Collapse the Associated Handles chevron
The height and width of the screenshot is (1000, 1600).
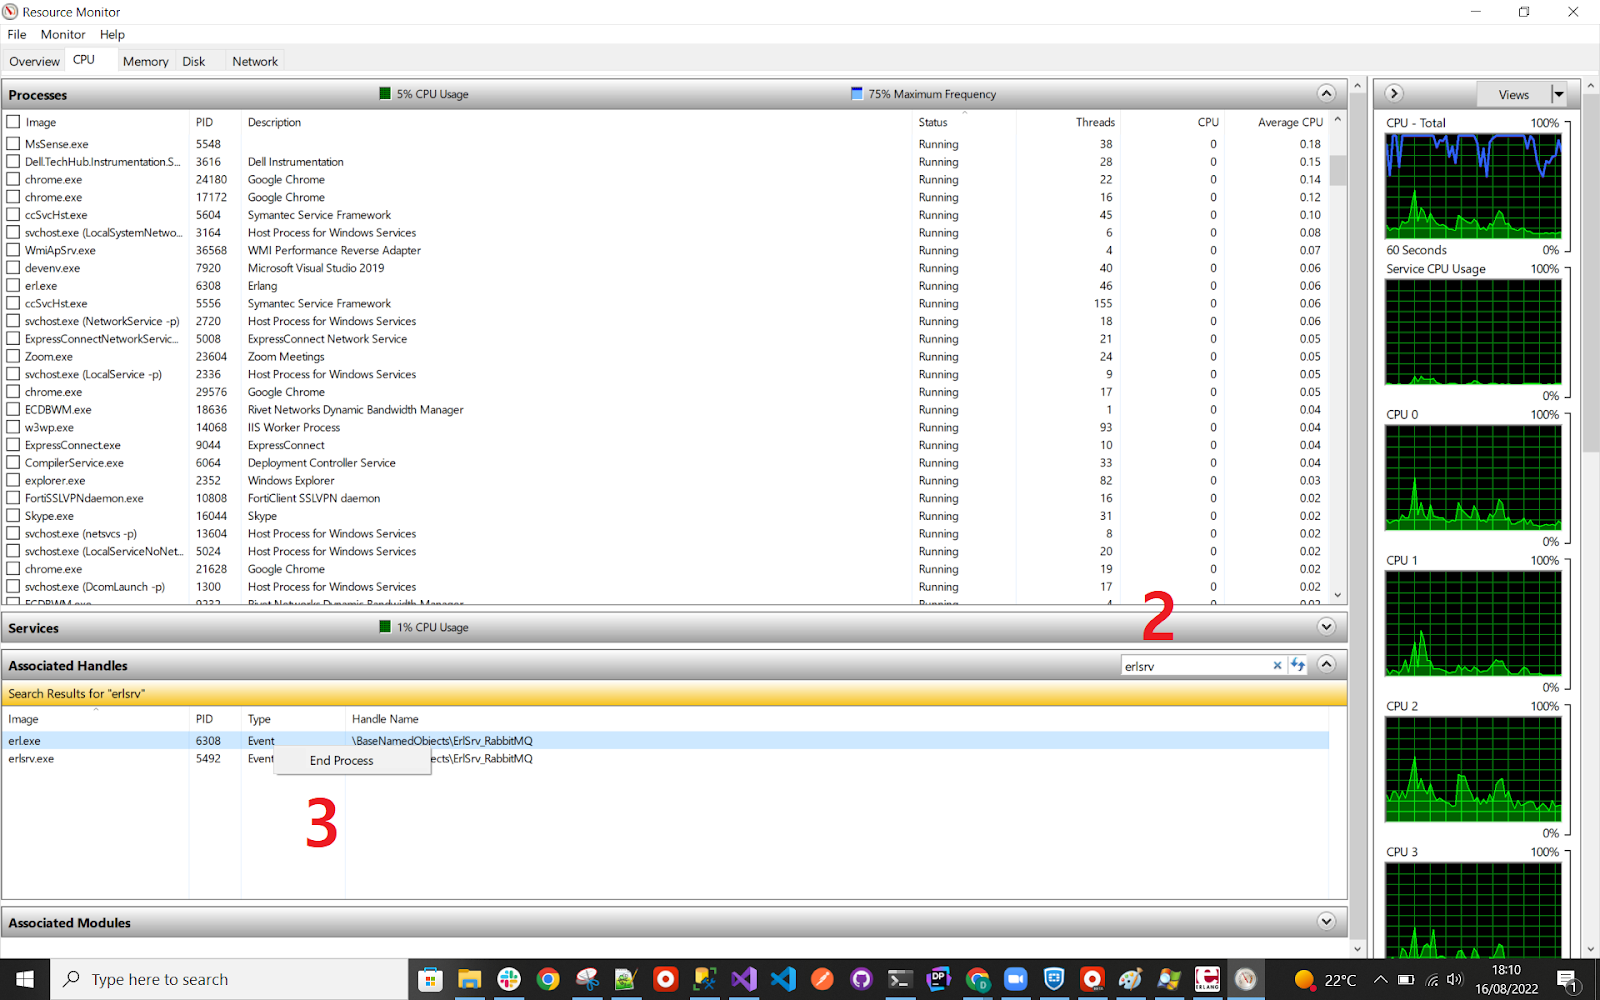1326,664
